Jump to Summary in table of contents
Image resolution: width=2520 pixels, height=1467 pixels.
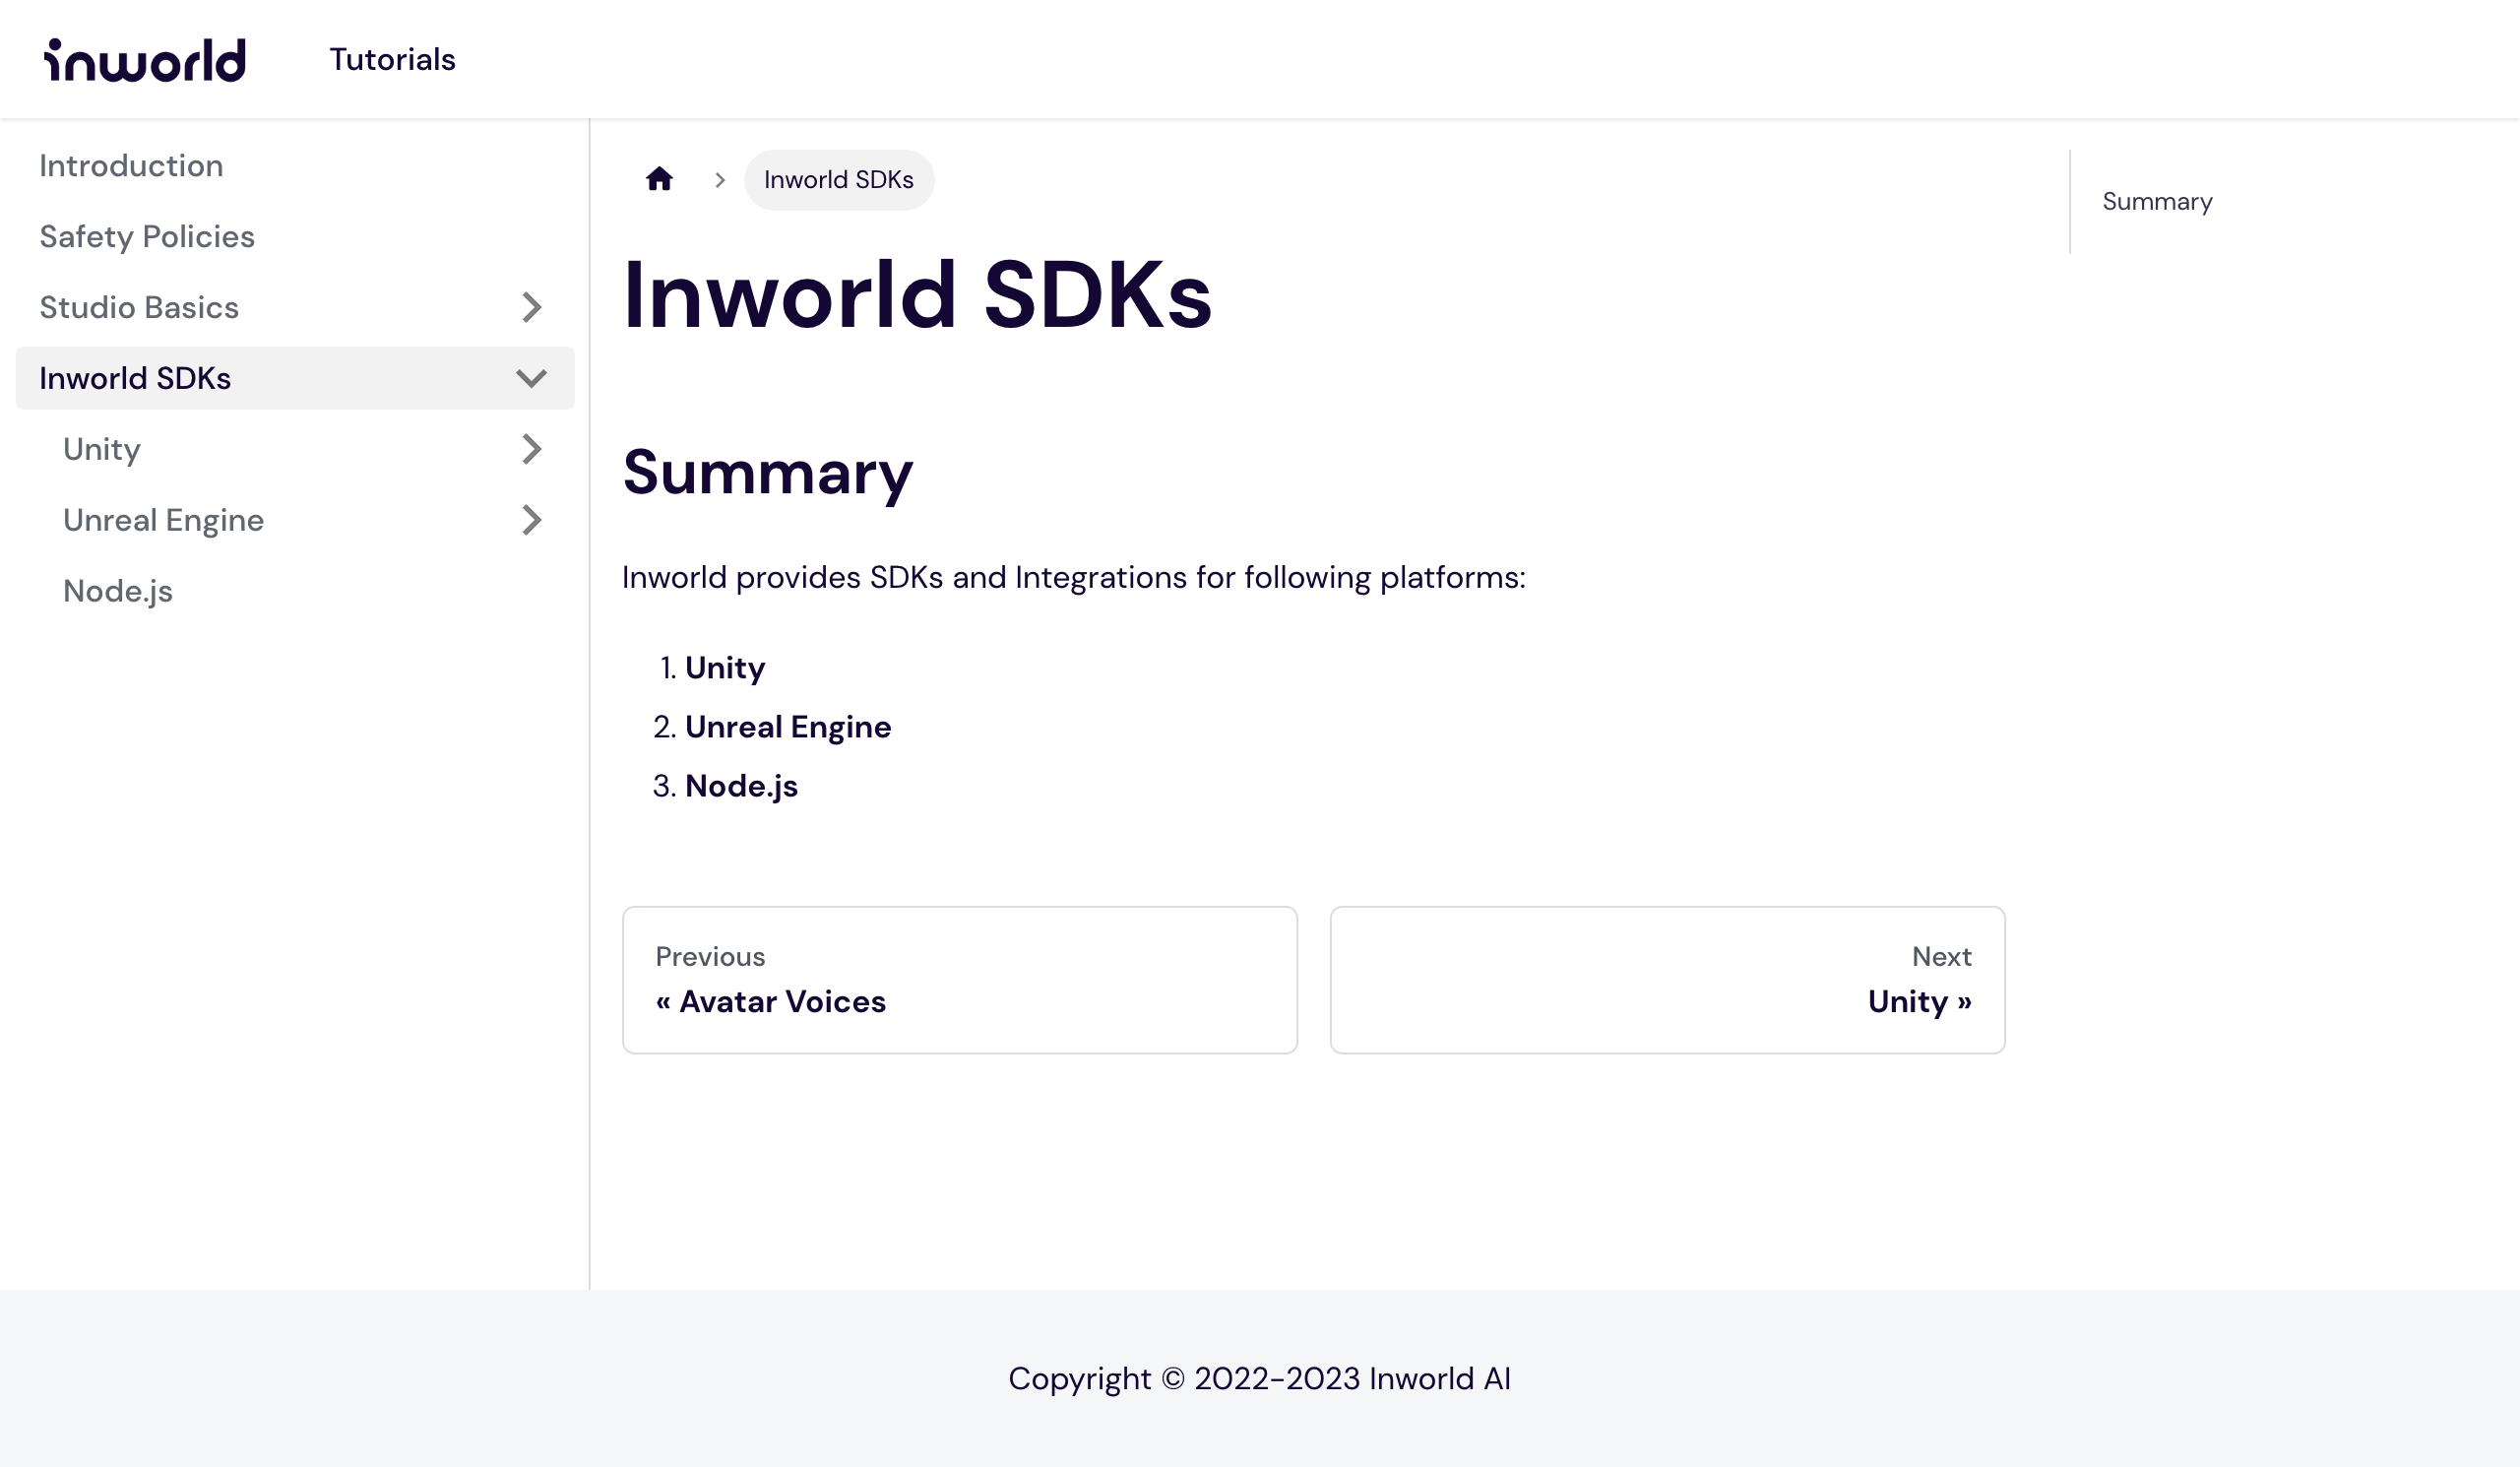[2157, 202]
